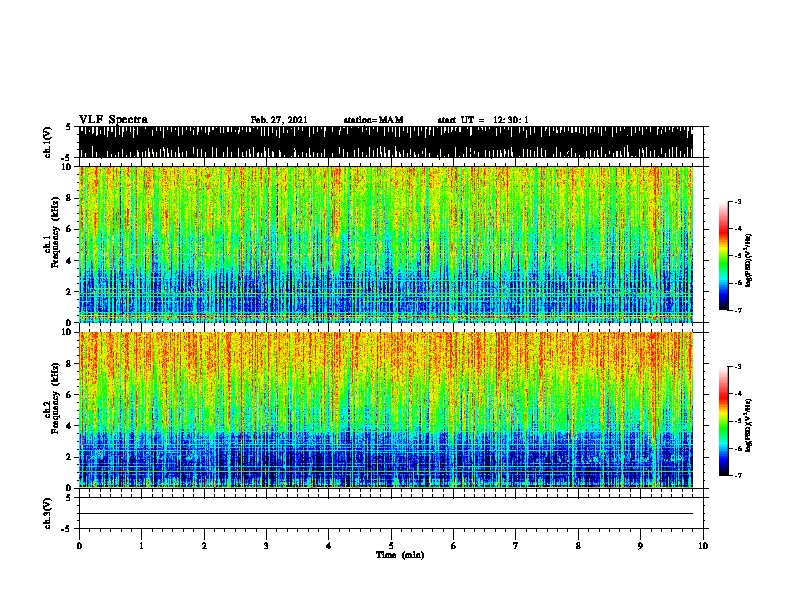Click the "-7" tick on the ch.1 color bar
This screenshot has height=612, width=792.
(737, 310)
